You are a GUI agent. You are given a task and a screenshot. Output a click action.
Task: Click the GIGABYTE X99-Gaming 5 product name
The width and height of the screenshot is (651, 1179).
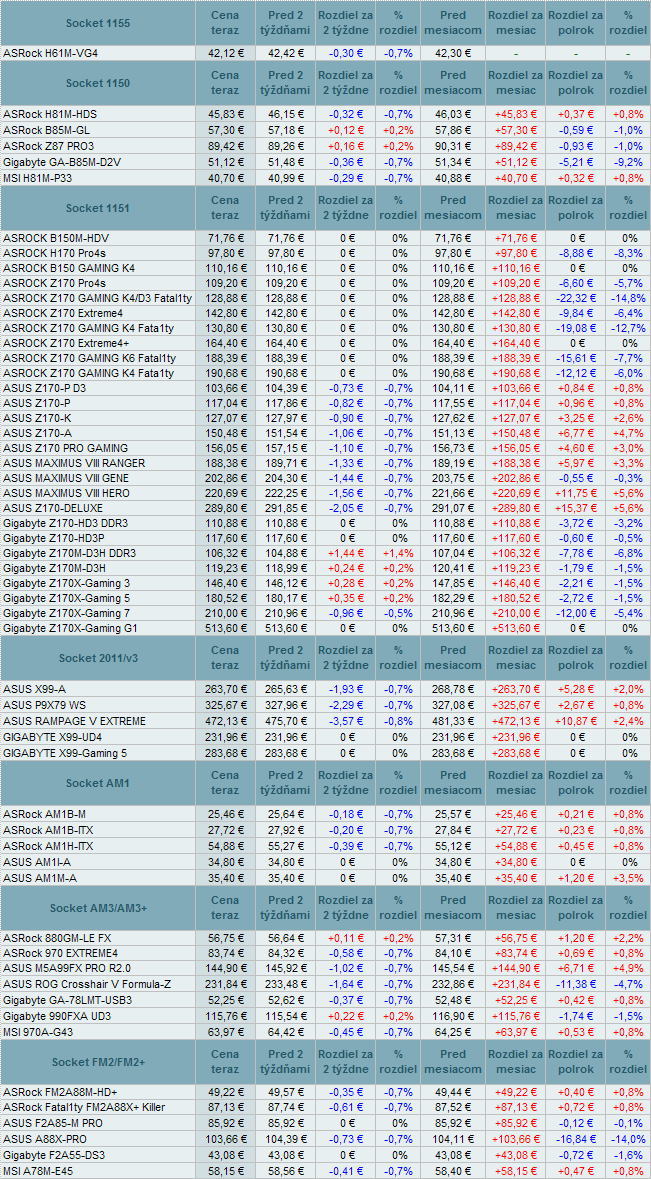(x=65, y=753)
